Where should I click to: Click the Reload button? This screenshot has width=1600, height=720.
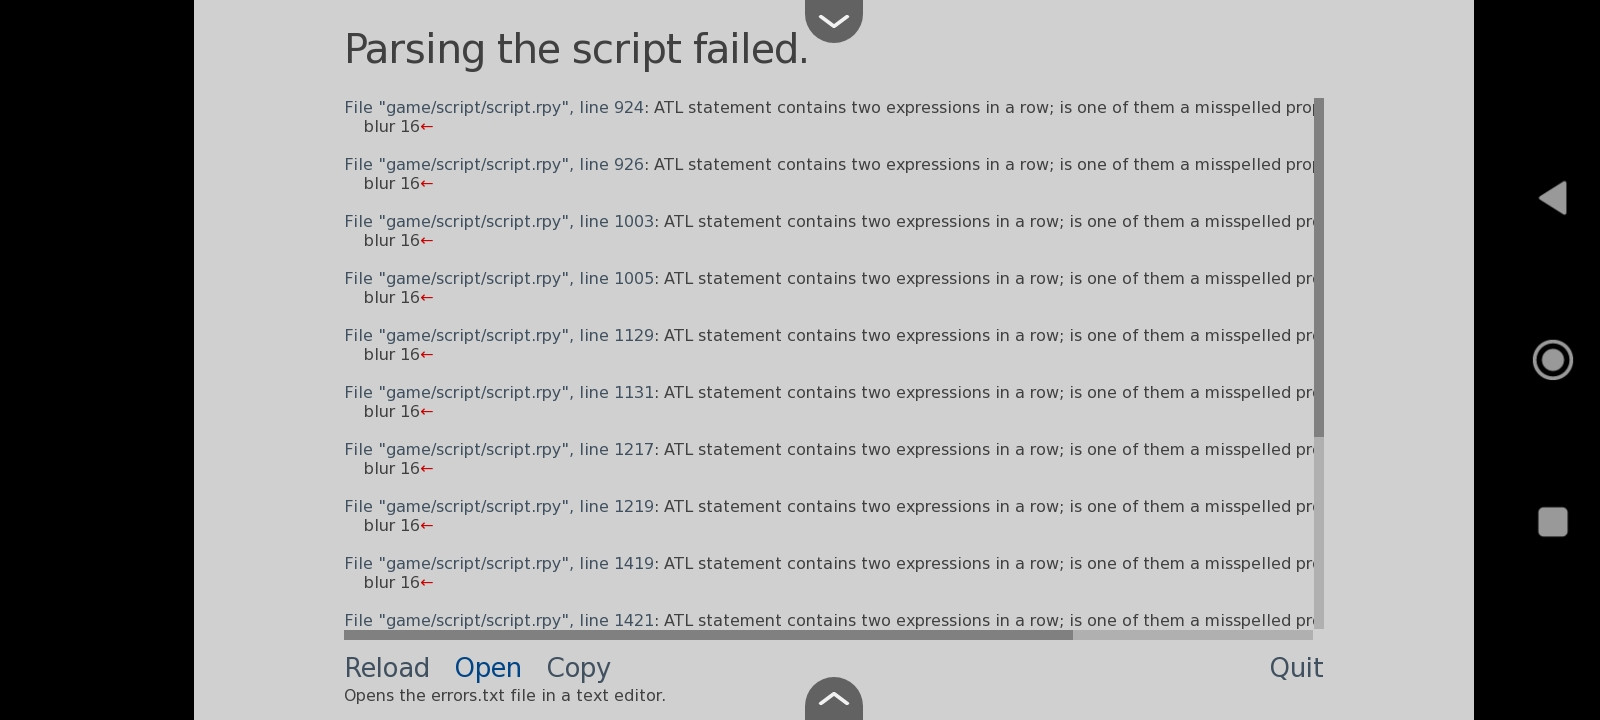point(387,668)
